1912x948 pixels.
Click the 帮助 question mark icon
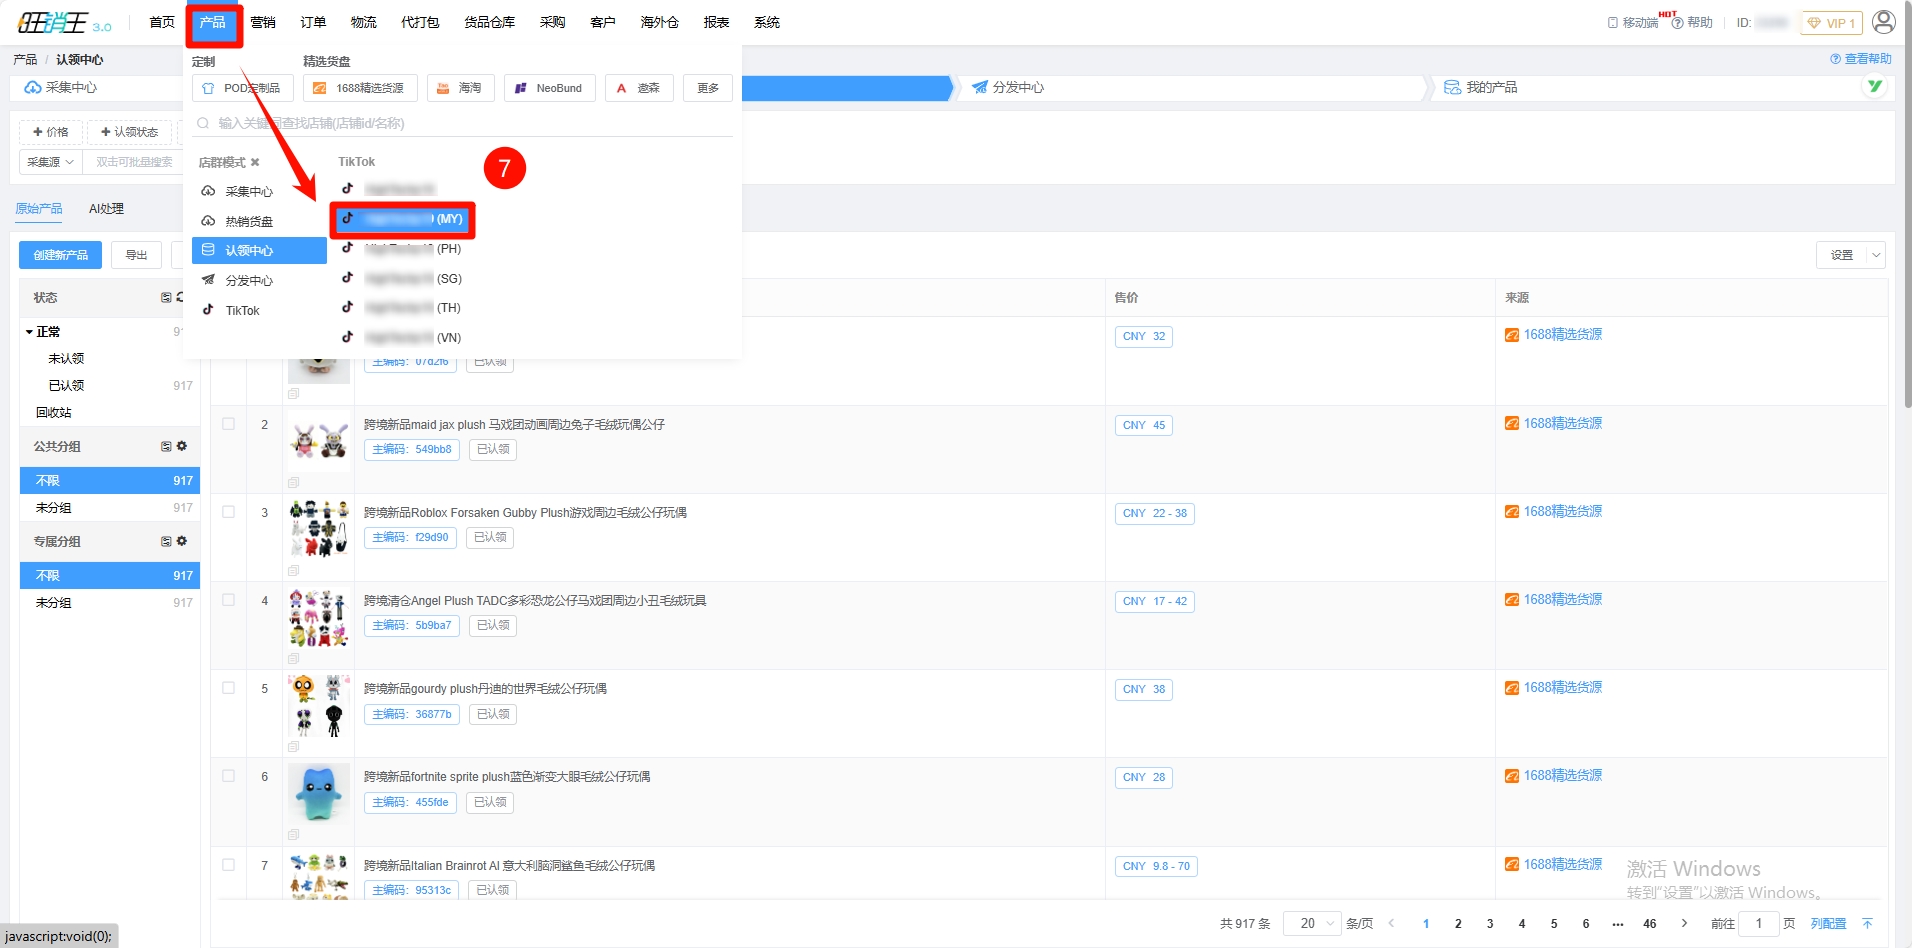click(x=1677, y=23)
